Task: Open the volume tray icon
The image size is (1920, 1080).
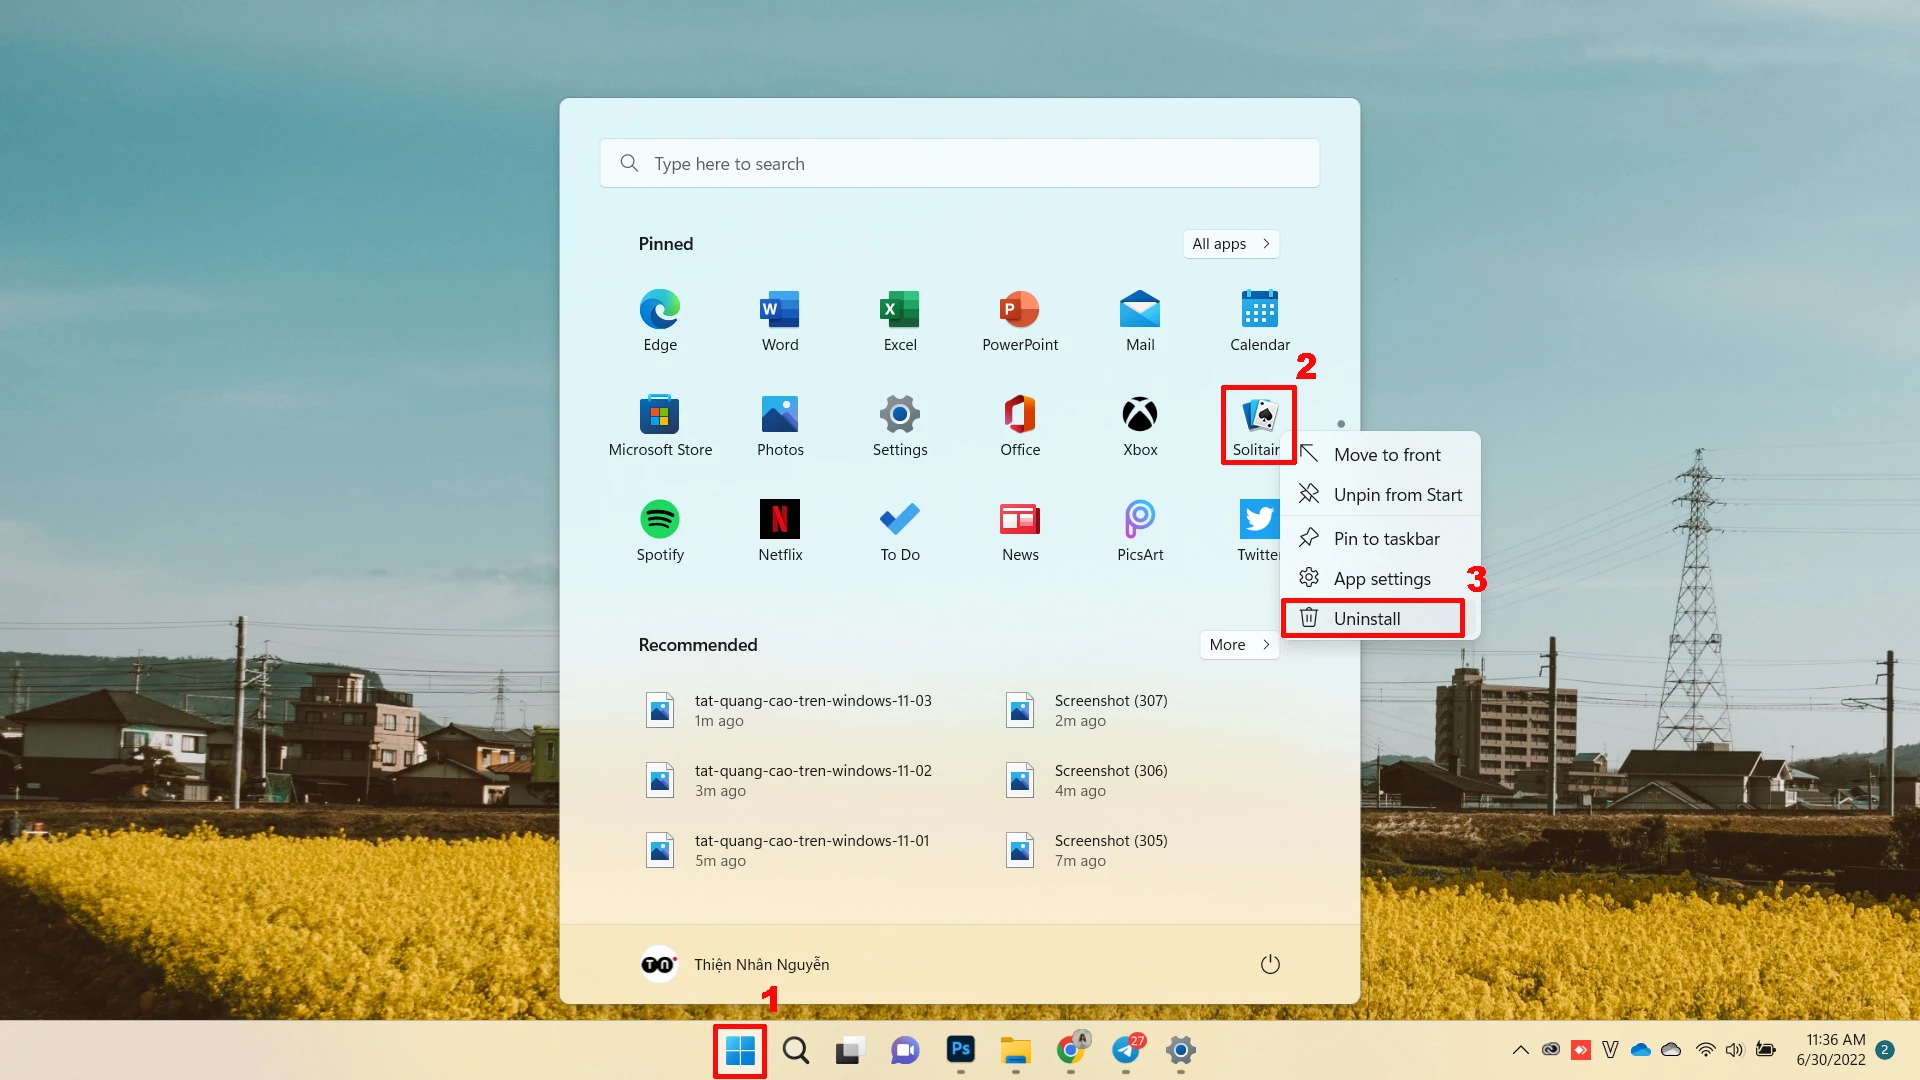Action: [x=1734, y=1050]
